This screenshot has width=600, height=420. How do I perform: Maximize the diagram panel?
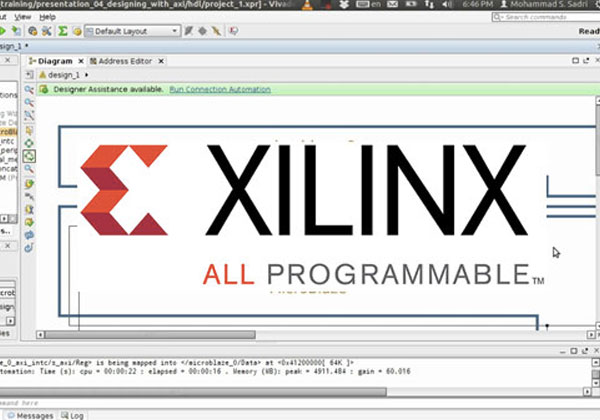pos(575,60)
